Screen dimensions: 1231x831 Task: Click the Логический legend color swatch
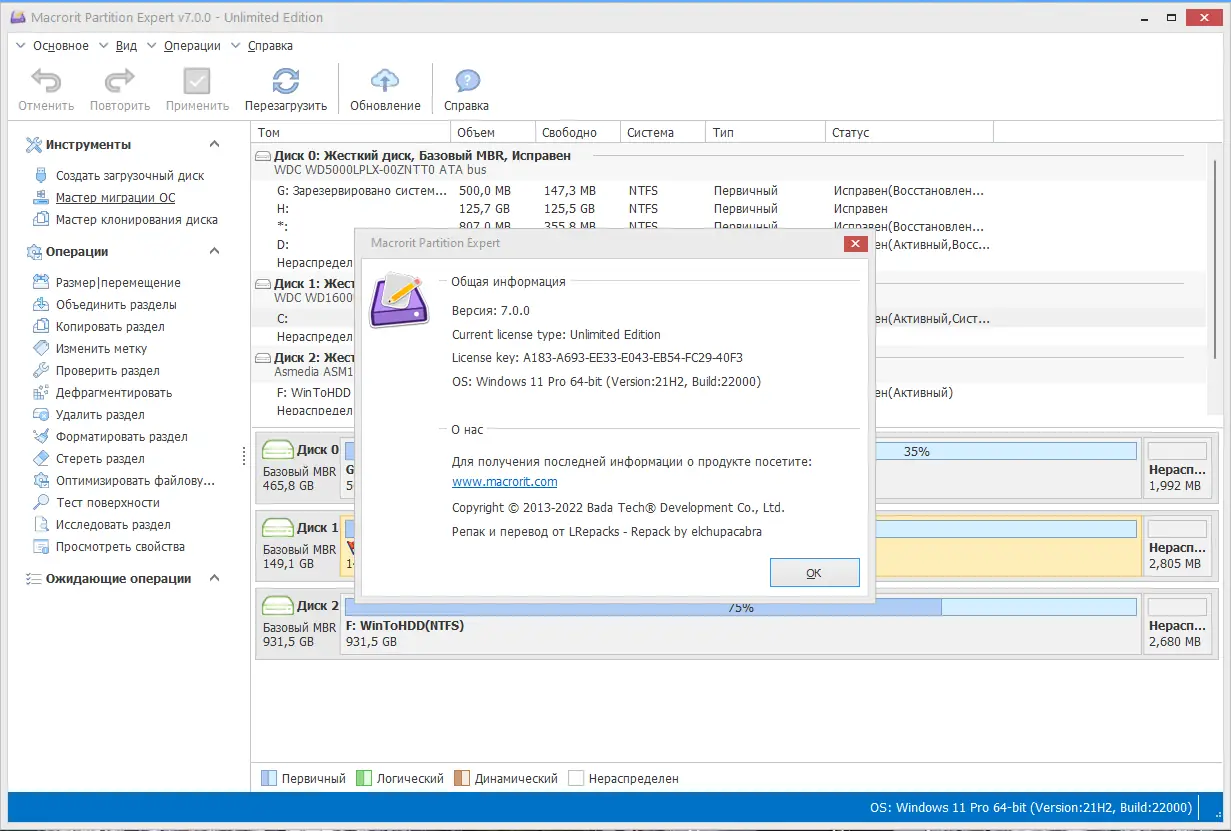point(364,778)
